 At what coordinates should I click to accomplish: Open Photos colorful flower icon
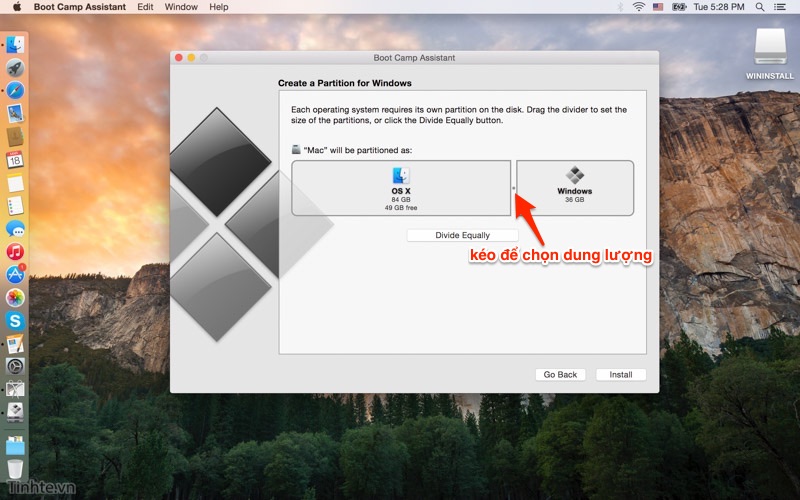click(x=15, y=297)
